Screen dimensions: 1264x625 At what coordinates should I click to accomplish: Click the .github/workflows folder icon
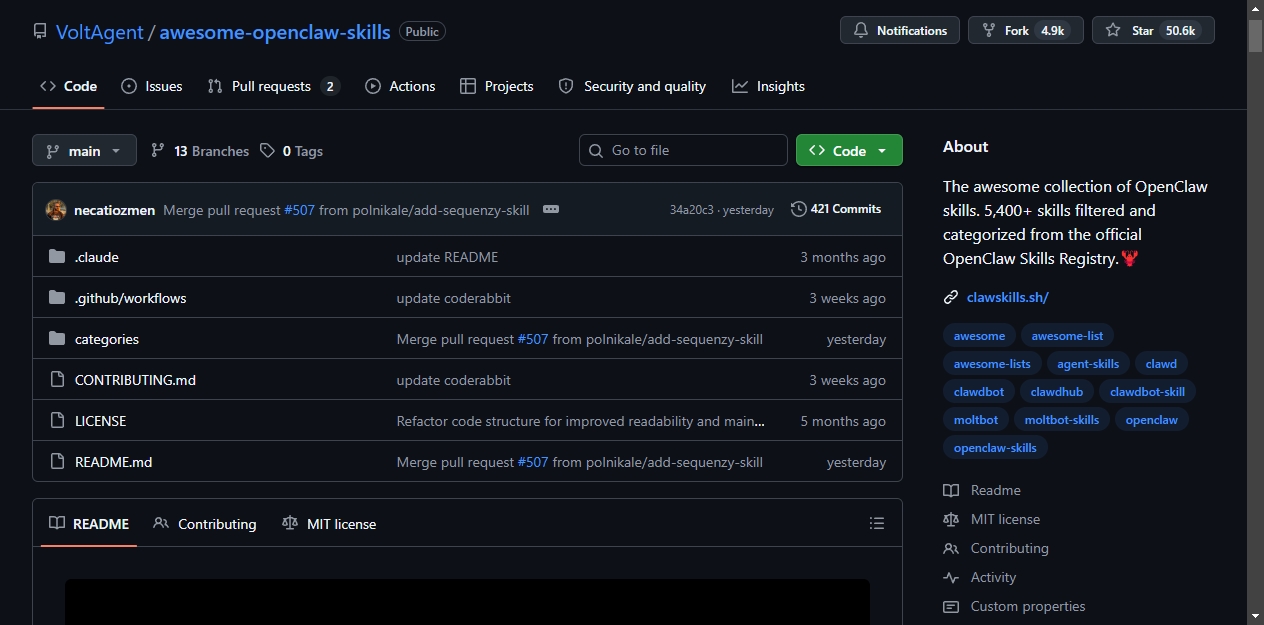(57, 298)
